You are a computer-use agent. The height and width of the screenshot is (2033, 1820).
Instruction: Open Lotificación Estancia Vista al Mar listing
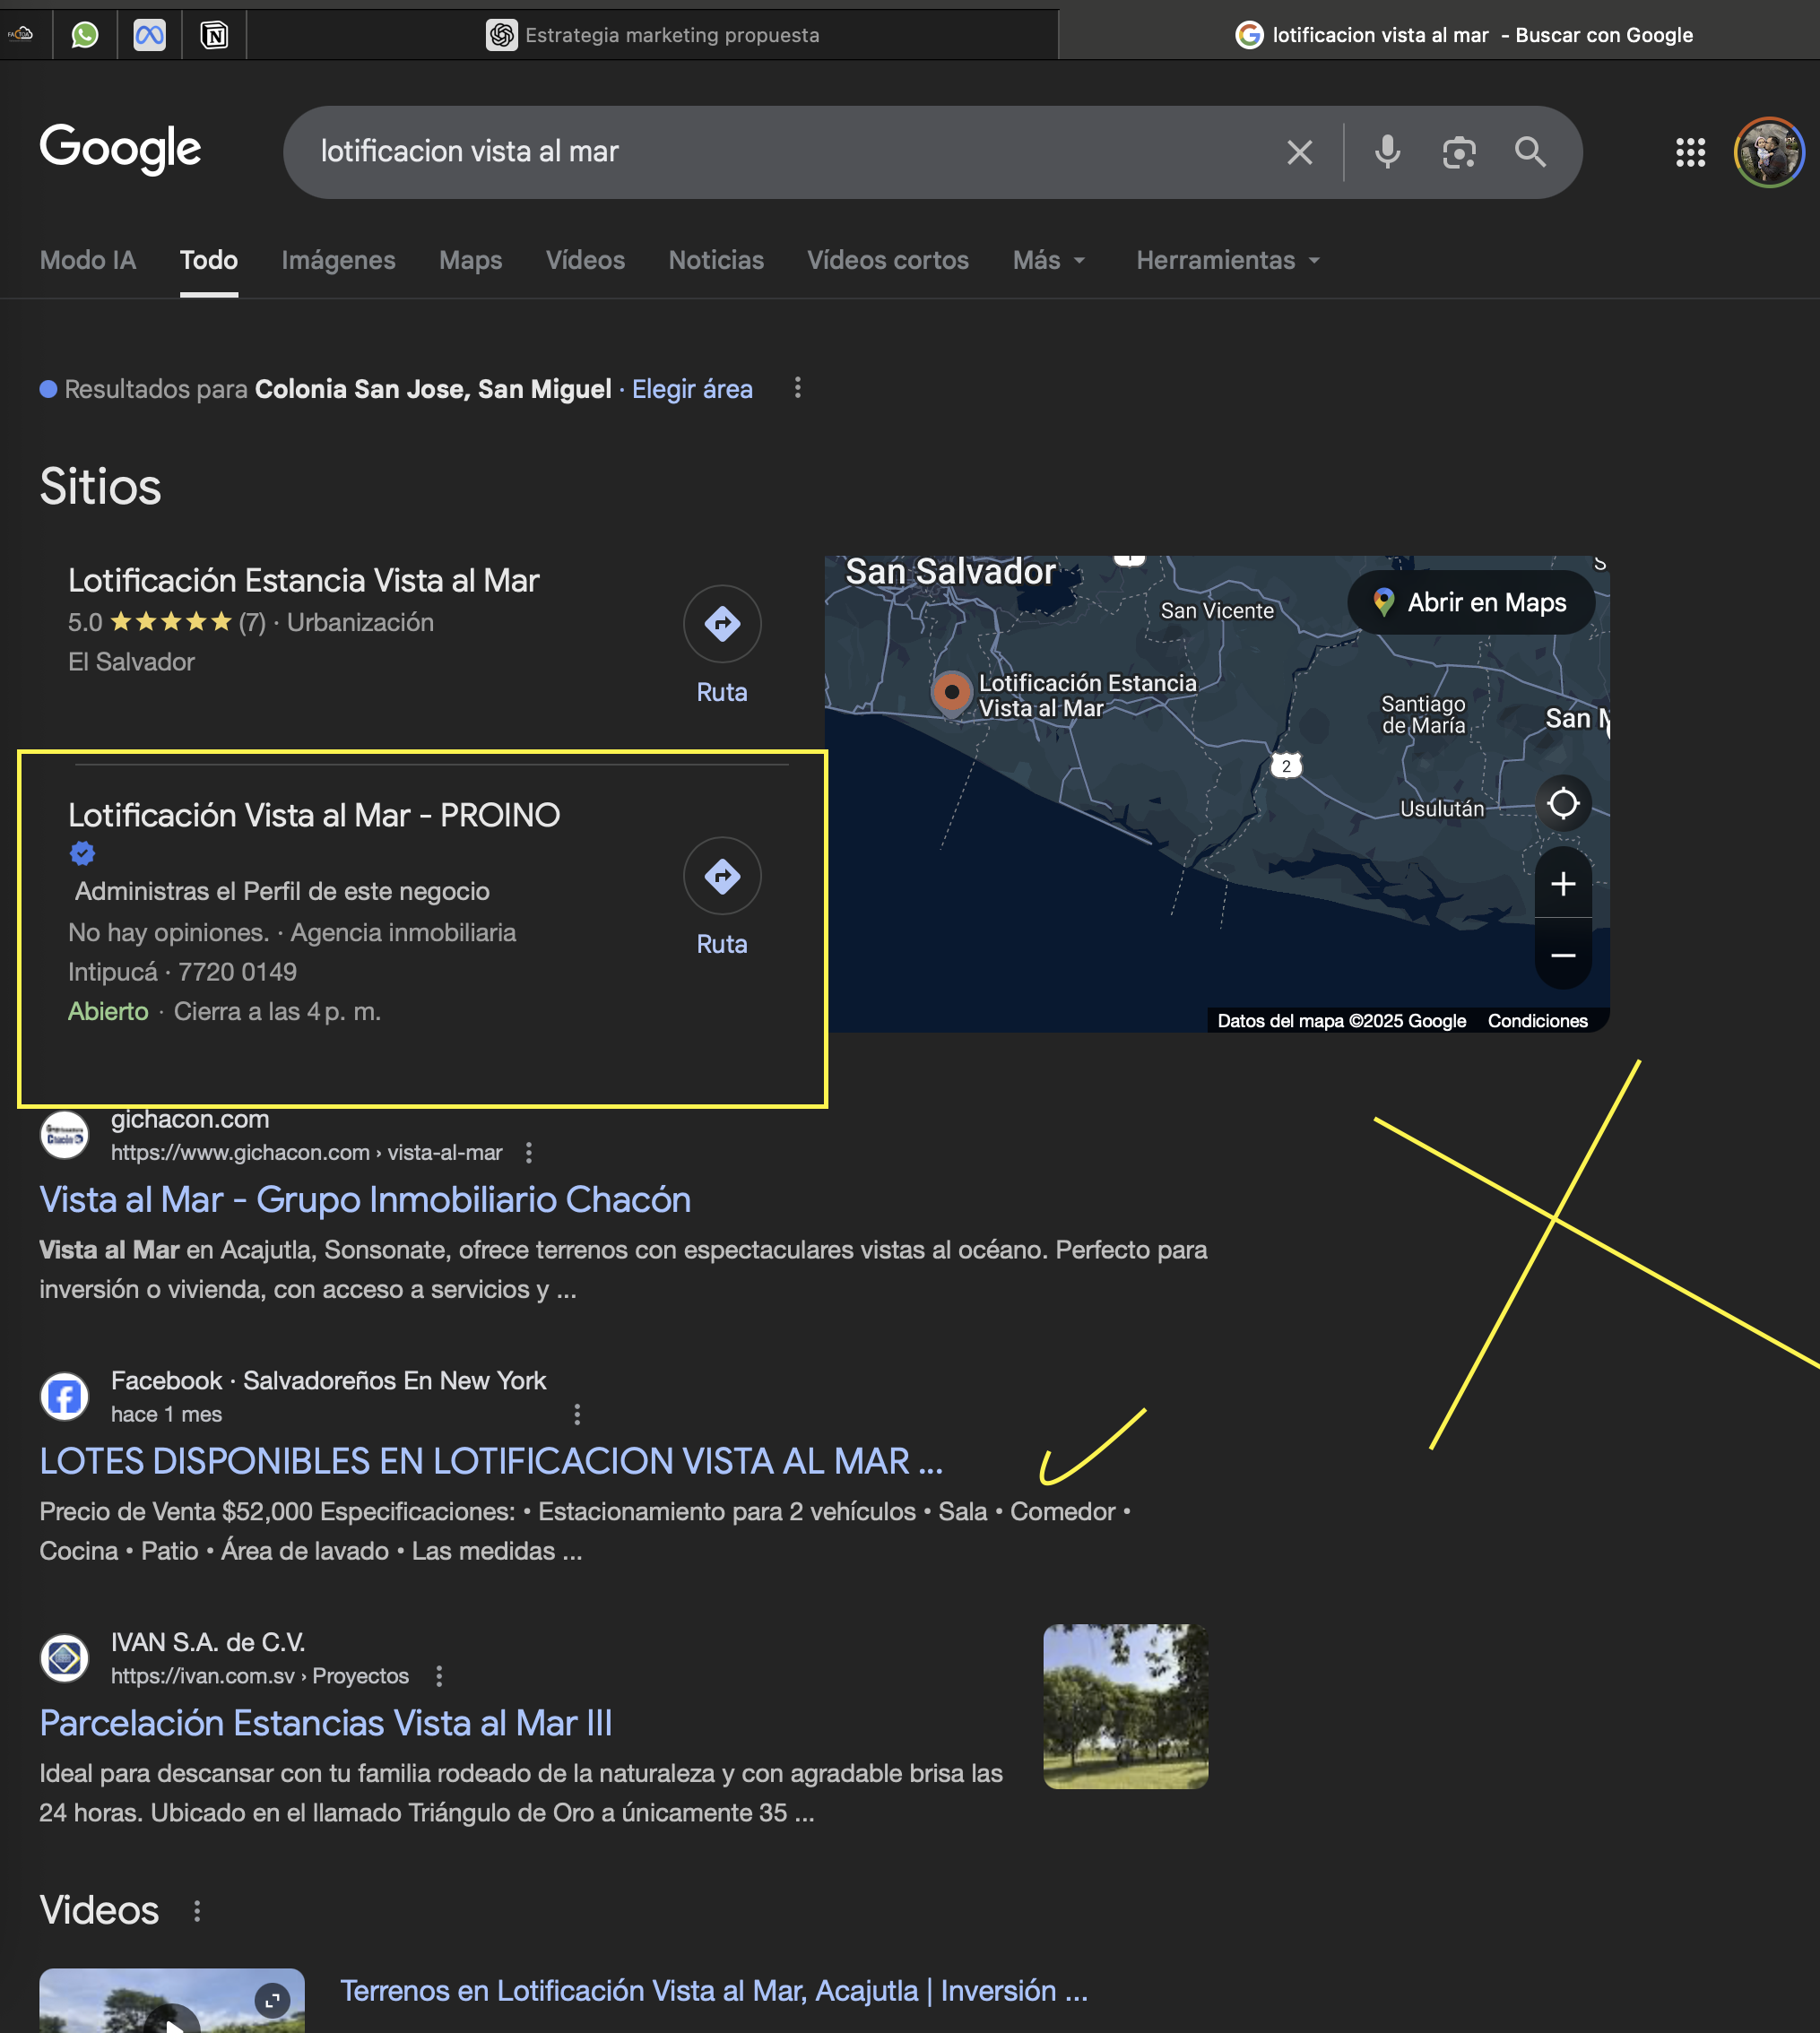tap(304, 580)
